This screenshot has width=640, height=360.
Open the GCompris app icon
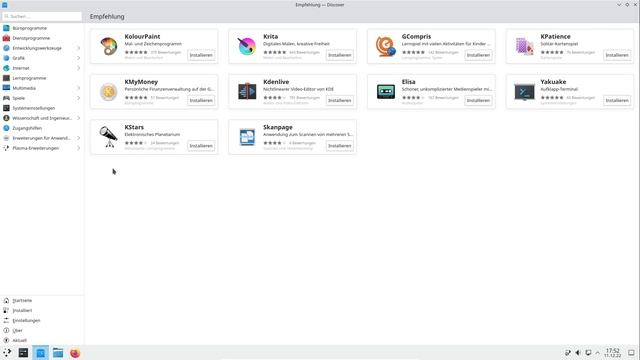point(386,46)
